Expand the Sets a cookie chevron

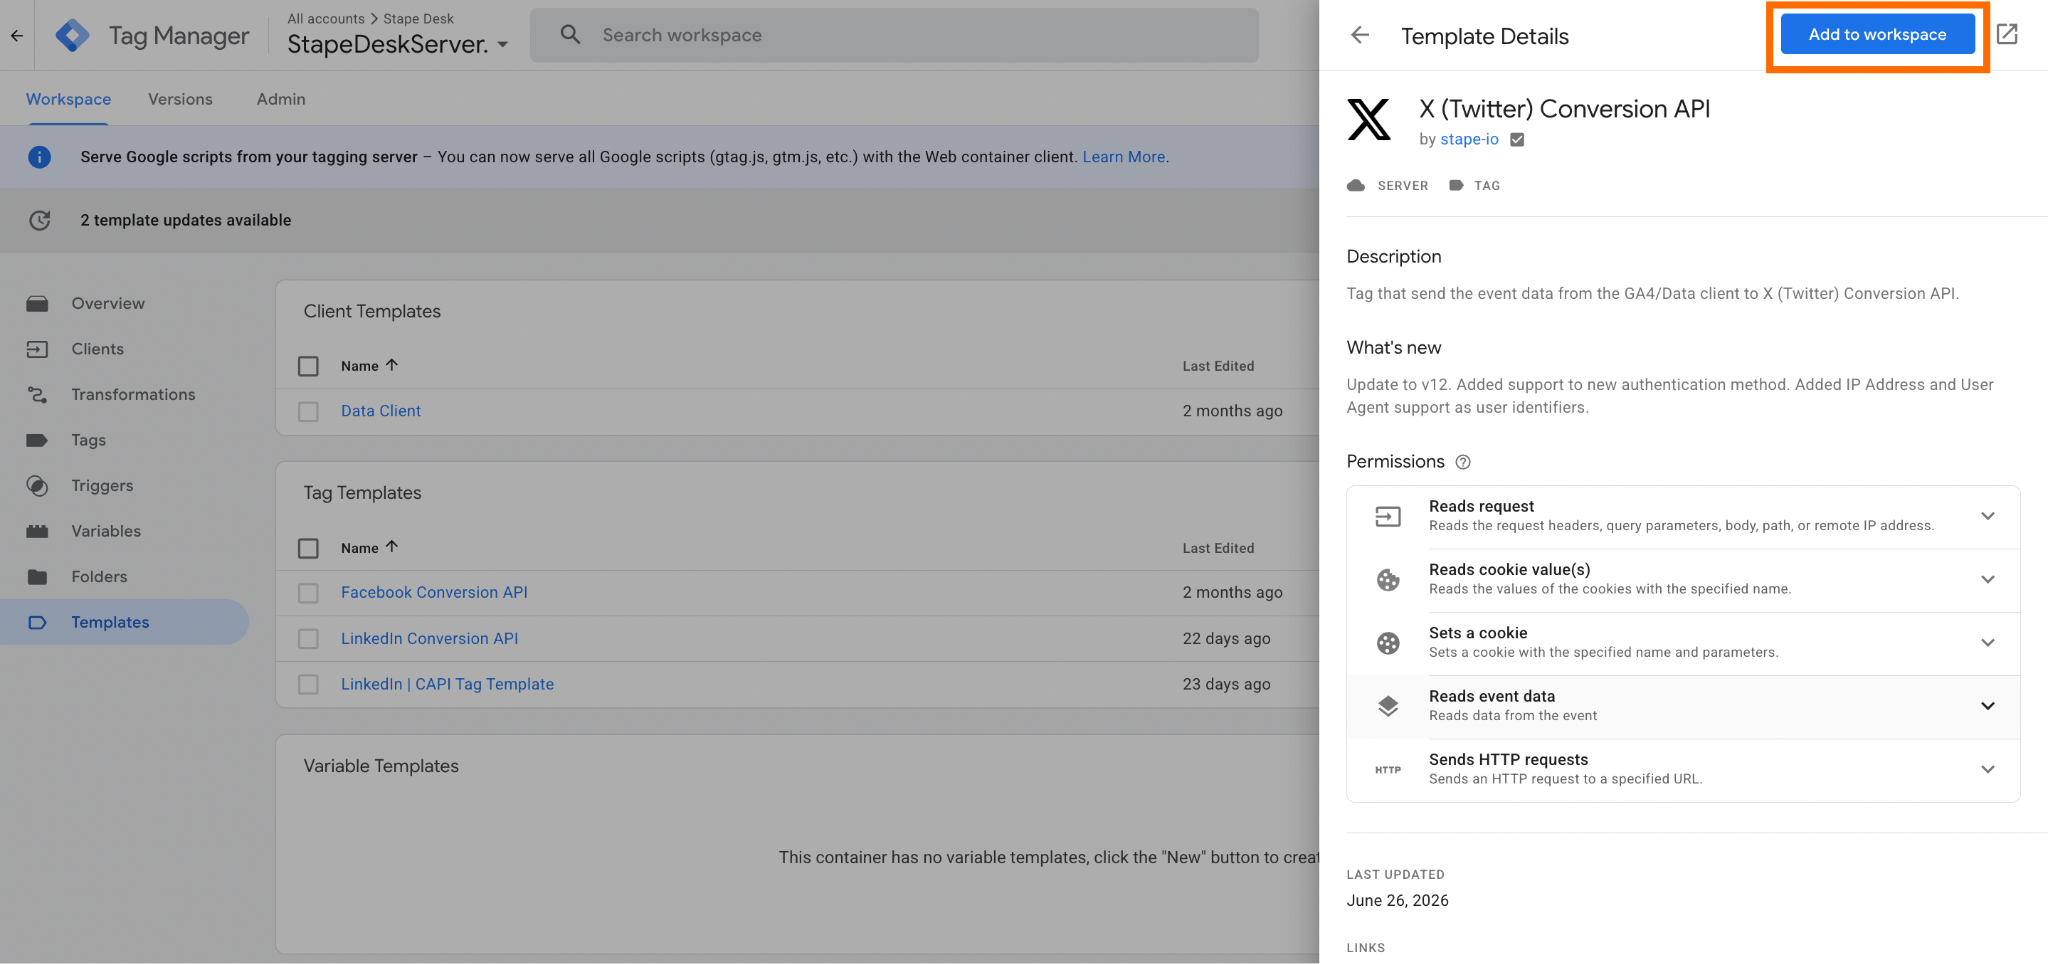(x=1988, y=643)
